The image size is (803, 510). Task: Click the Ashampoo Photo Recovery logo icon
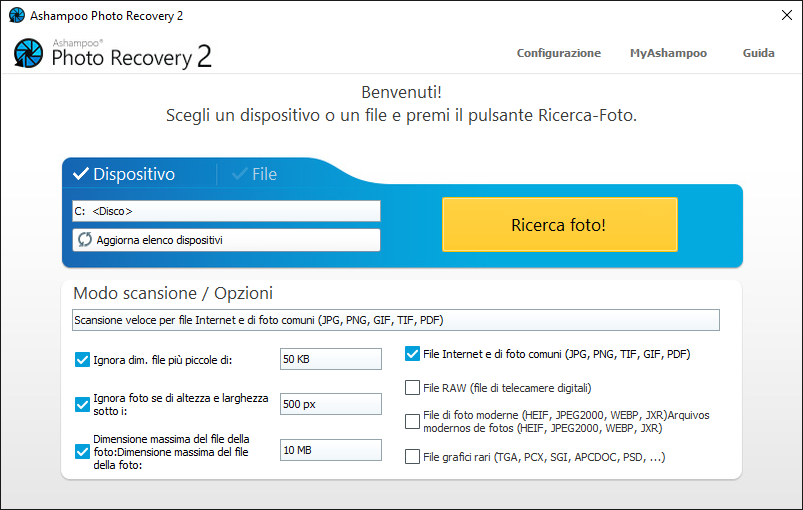(28, 53)
